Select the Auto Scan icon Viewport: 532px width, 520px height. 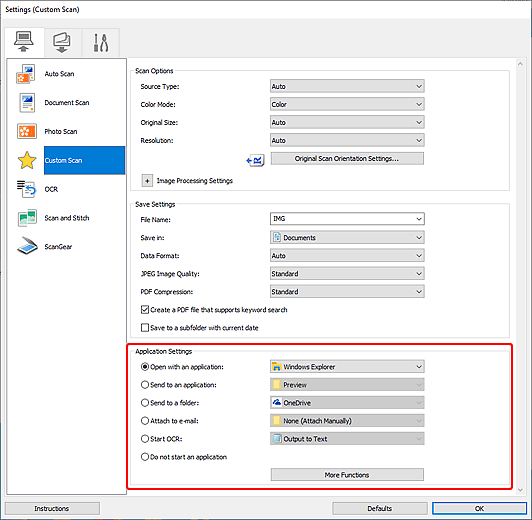point(25,74)
